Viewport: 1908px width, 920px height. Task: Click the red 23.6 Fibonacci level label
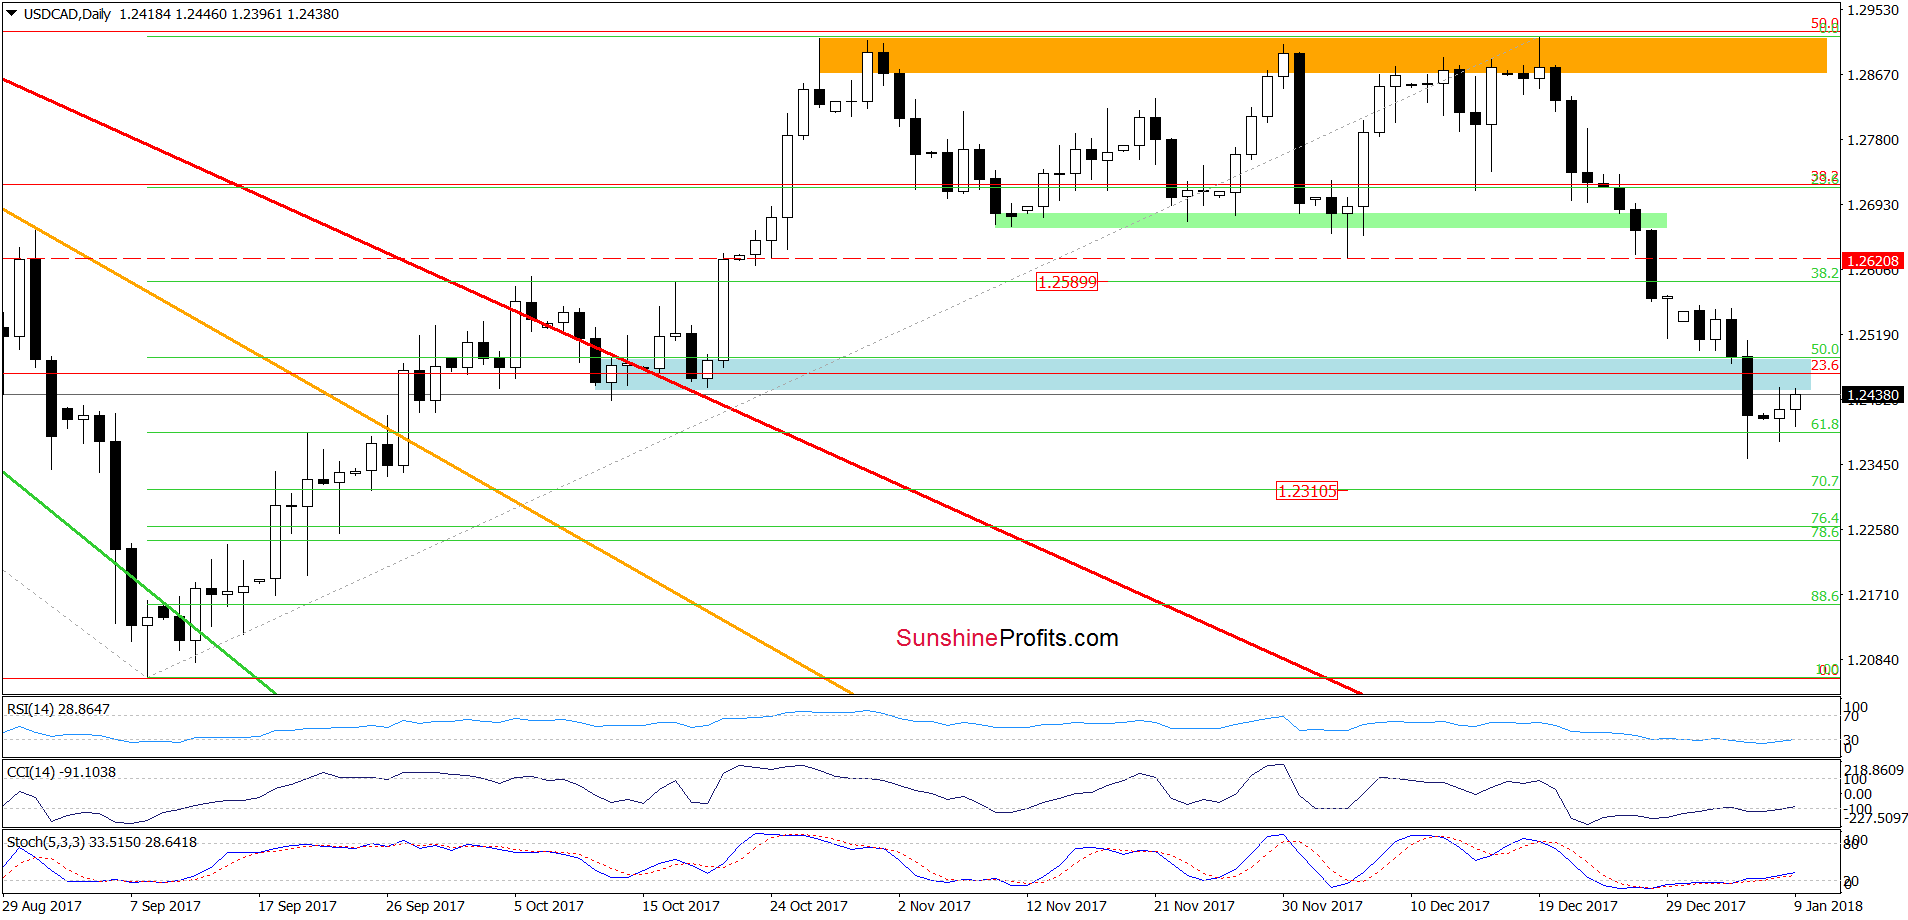[x=1825, y=365]
